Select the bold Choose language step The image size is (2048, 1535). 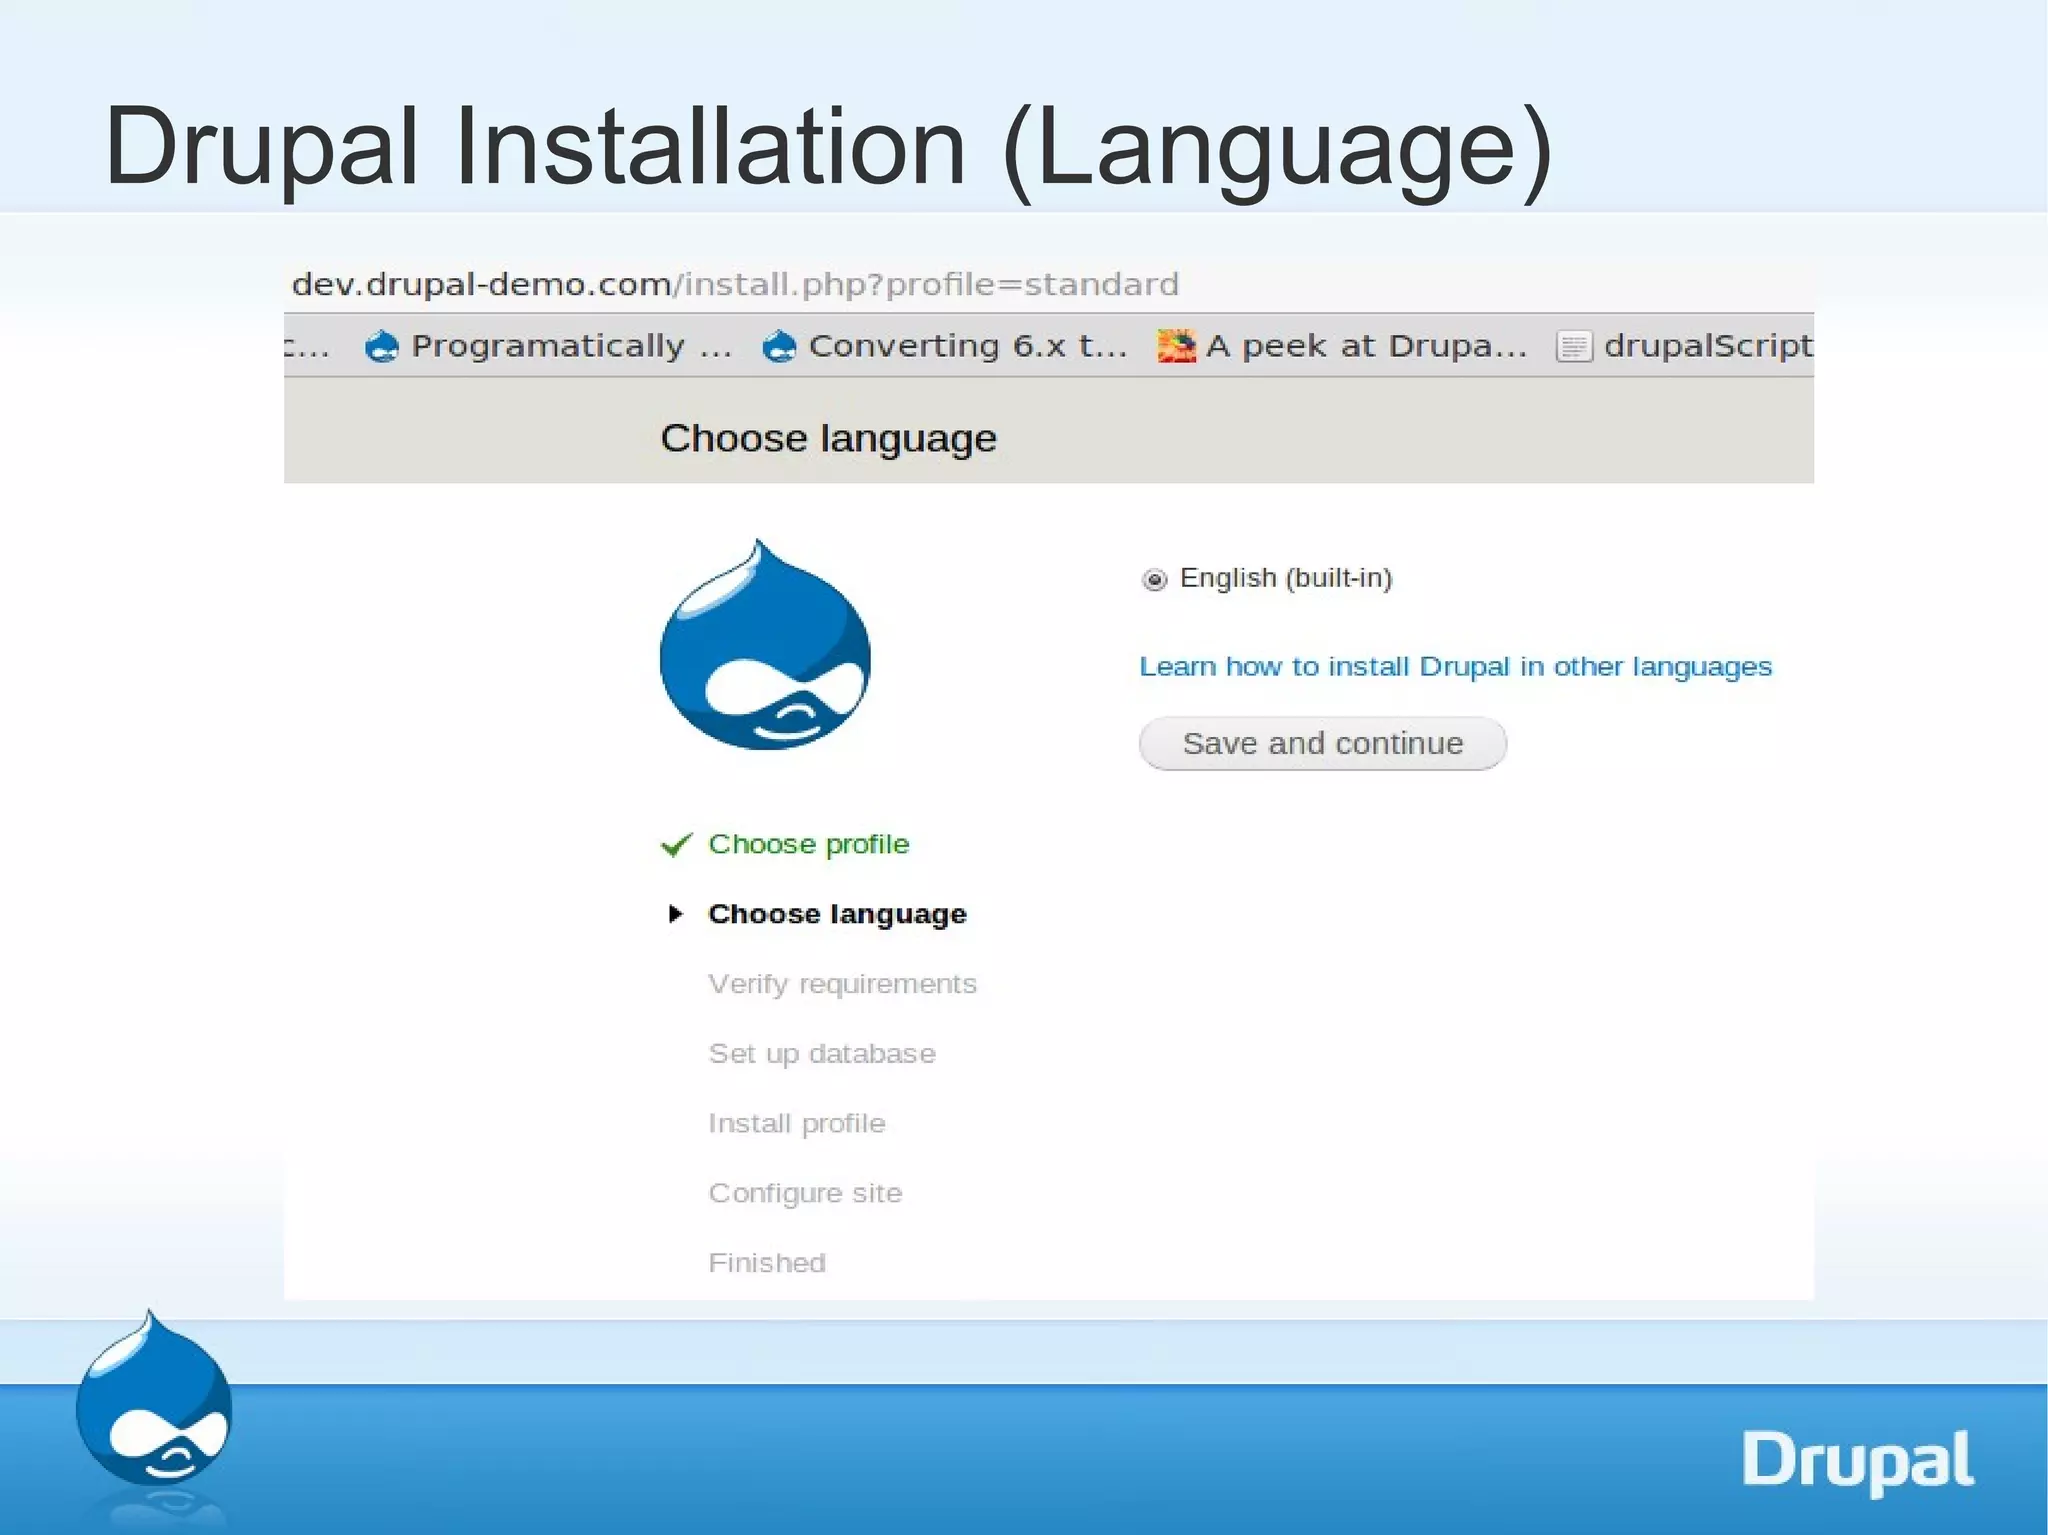(x=837, y=914)
